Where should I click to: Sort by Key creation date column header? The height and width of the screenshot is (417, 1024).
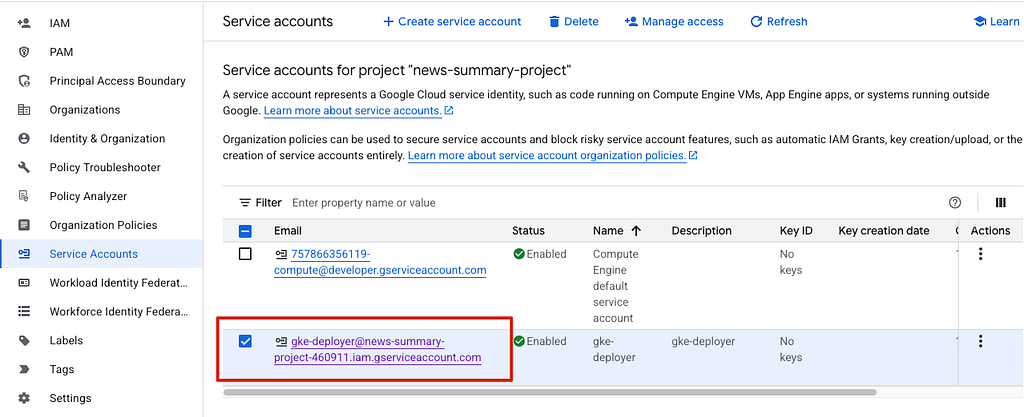pos(884,231)
